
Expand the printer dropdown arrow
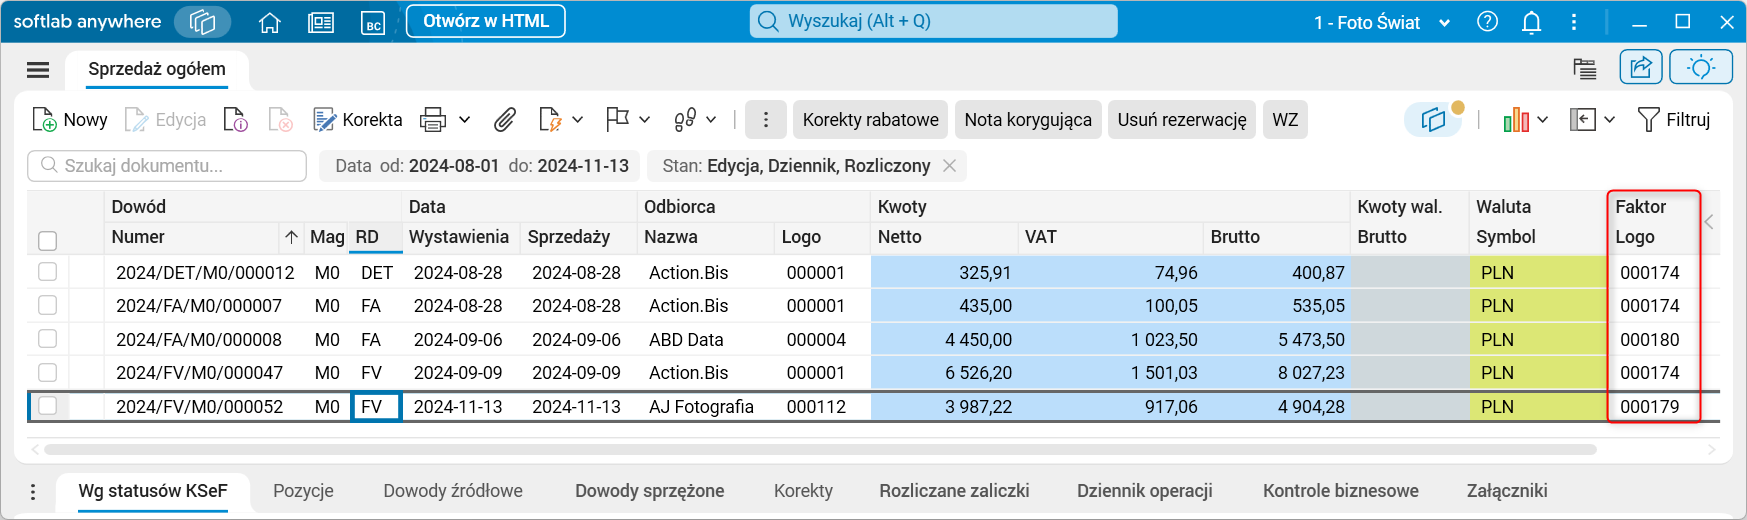(x=465, y=120)
